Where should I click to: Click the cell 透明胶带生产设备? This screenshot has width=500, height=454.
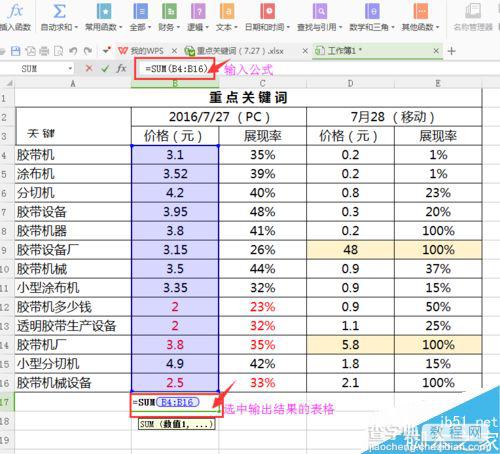(x=73, y=326)
